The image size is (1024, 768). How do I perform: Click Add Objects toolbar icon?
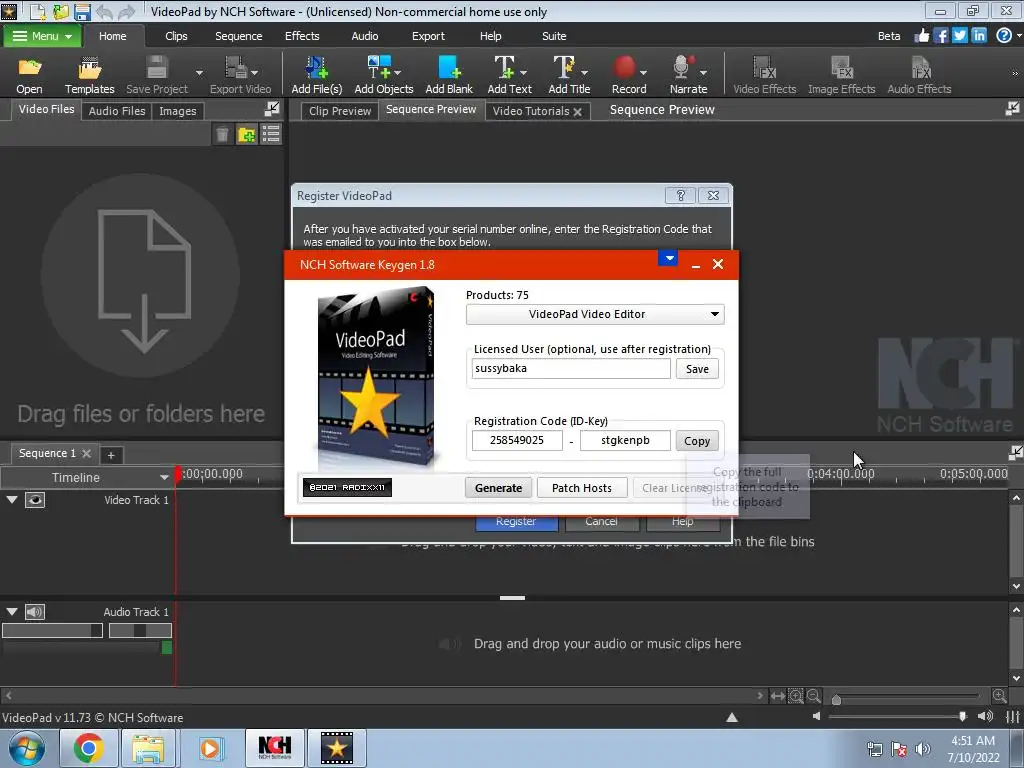379,67
